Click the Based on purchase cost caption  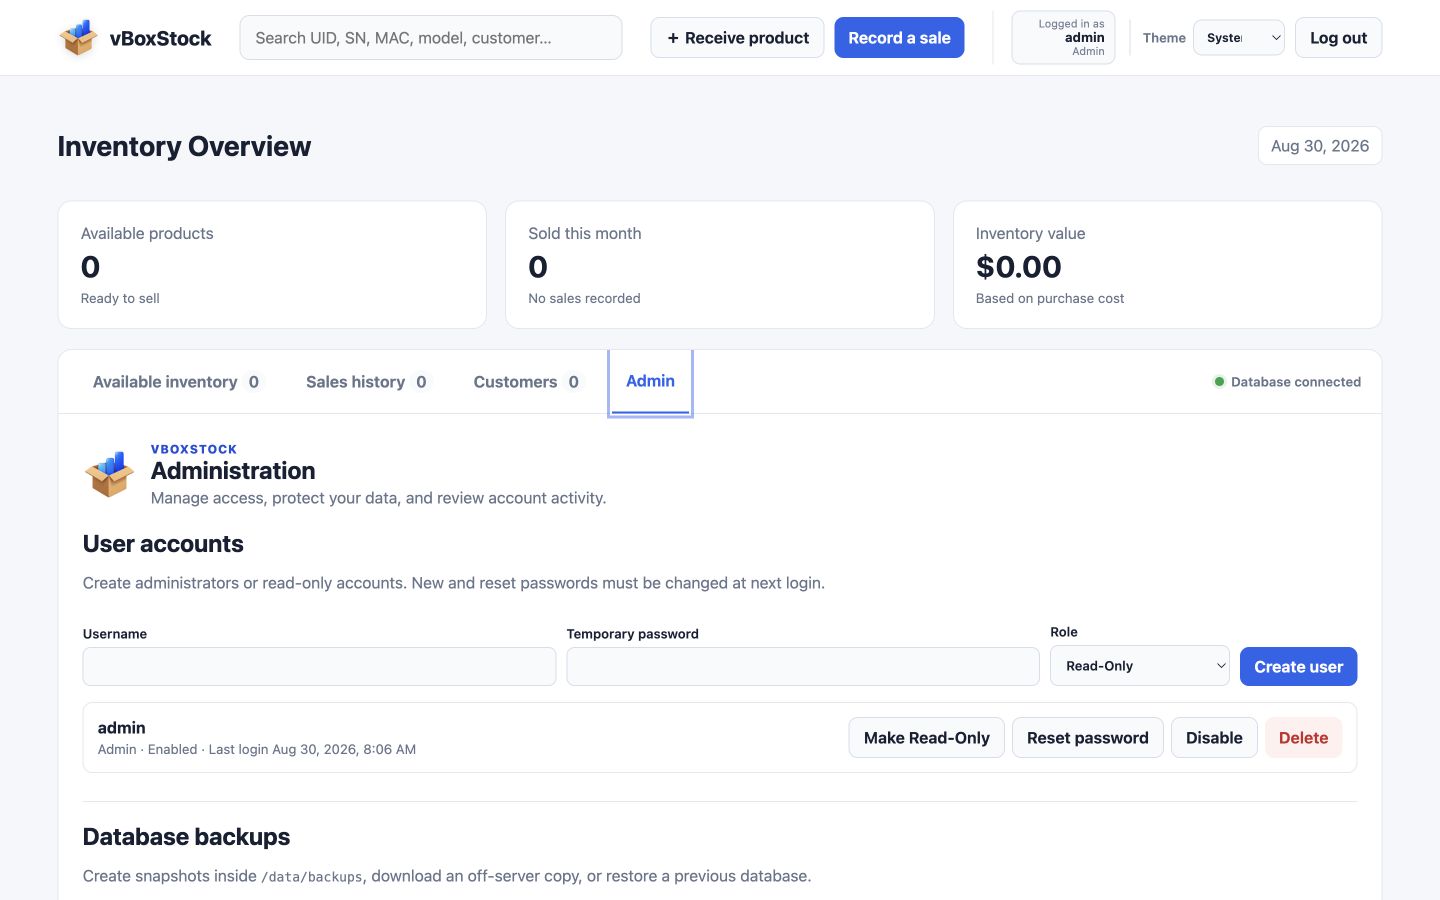click(1050, 298)
